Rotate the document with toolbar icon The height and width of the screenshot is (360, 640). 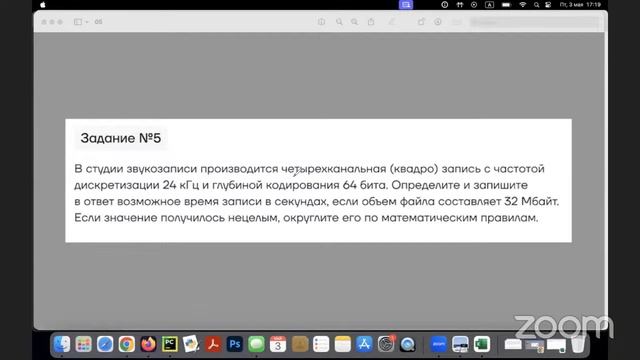point(421,22)
